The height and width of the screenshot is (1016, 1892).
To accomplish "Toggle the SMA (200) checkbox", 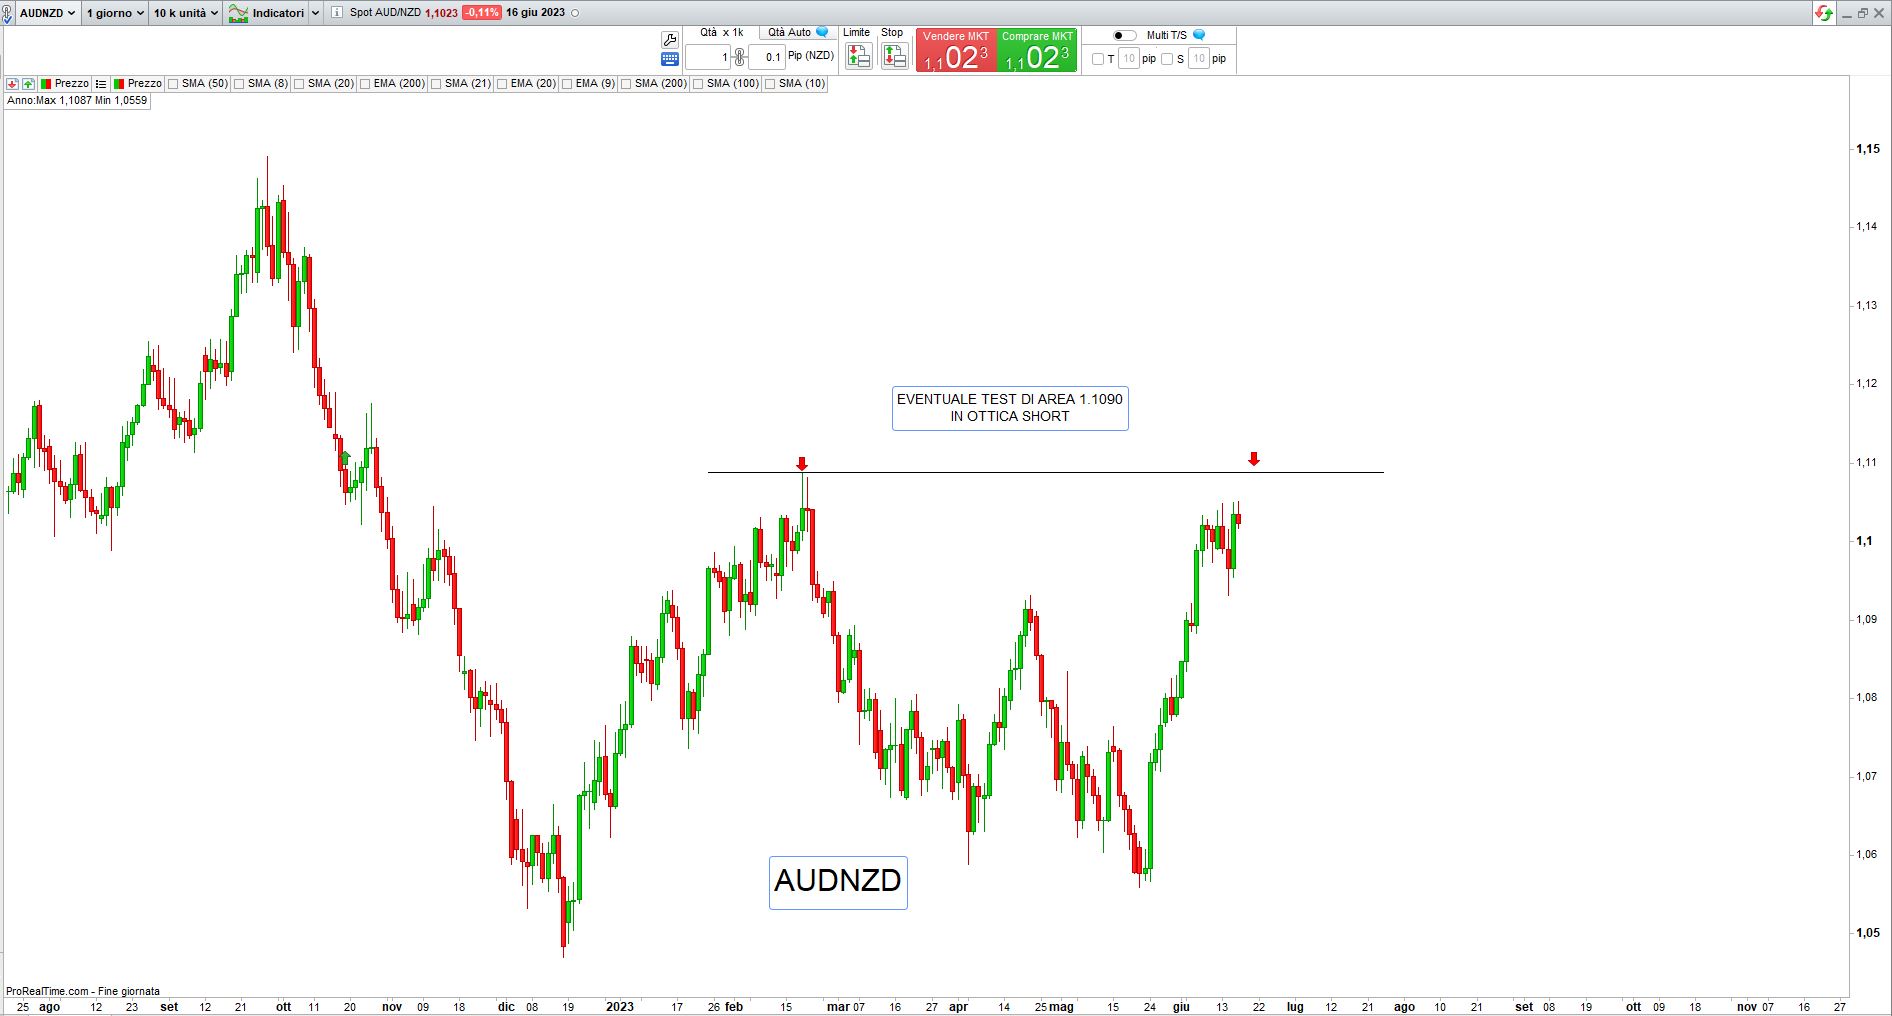I will 626,84.
